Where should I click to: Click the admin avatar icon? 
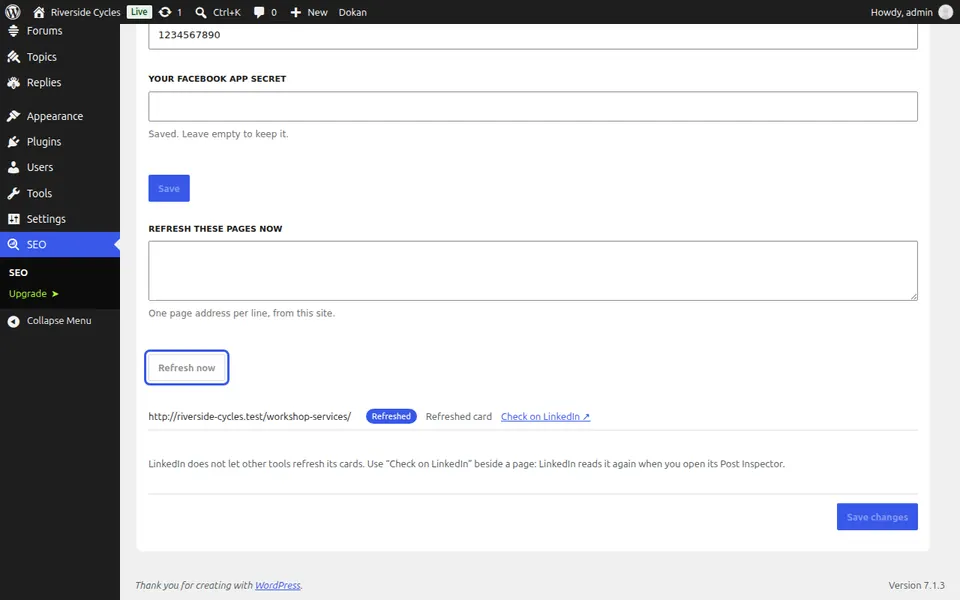[945, 12]
